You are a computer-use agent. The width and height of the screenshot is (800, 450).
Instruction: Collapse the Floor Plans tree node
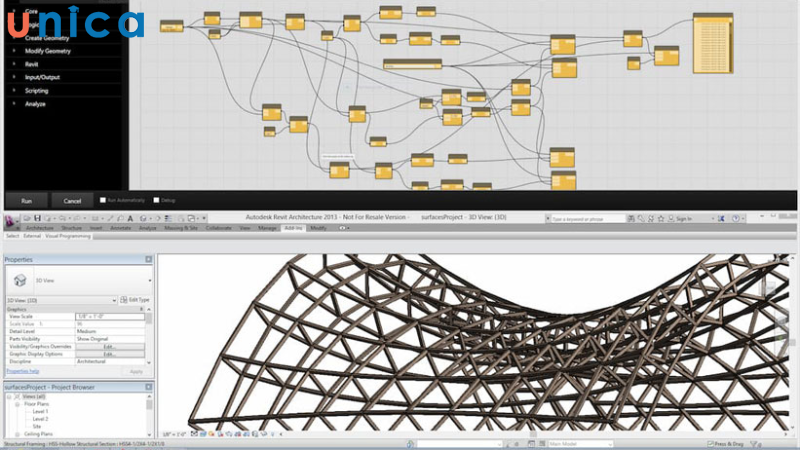(17, 404)
